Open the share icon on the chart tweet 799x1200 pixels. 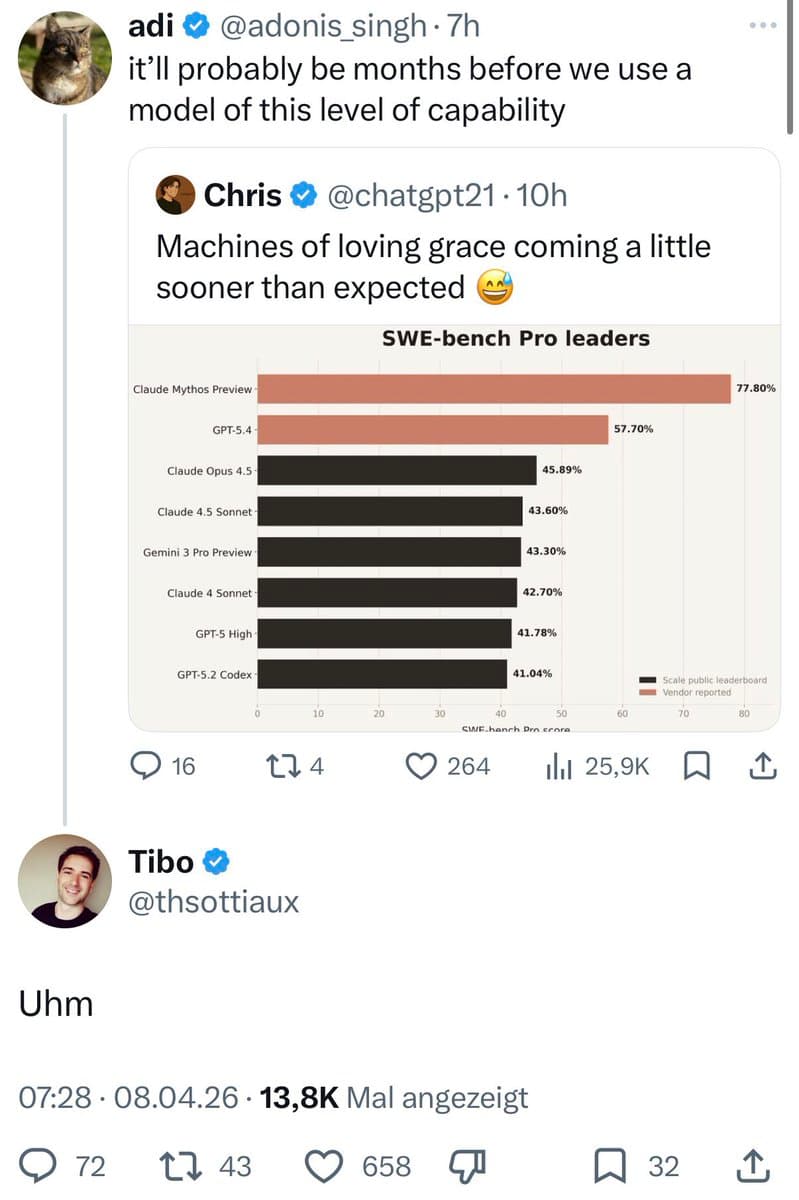coord(762,765)
